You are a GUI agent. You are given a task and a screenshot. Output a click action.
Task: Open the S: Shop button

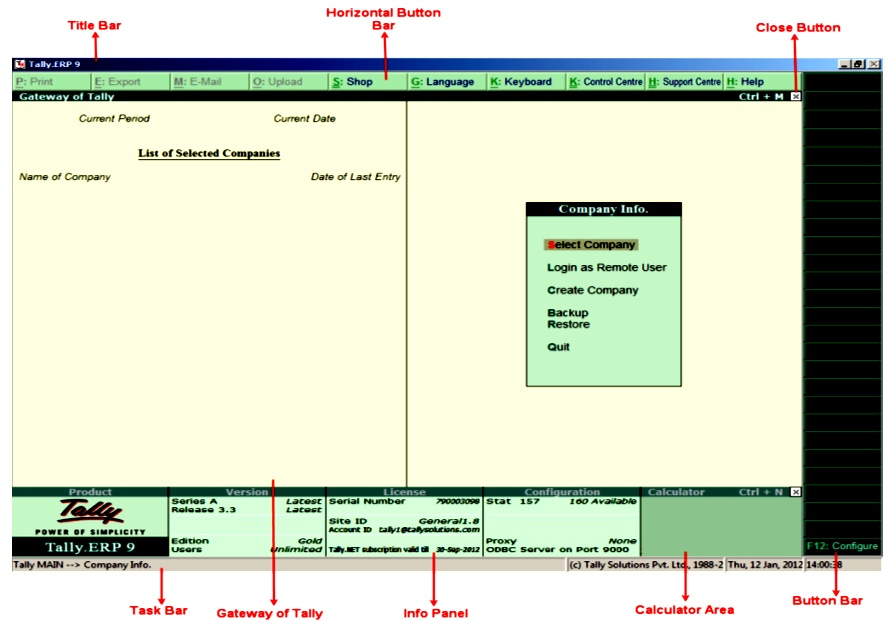[x=368, y=82]
